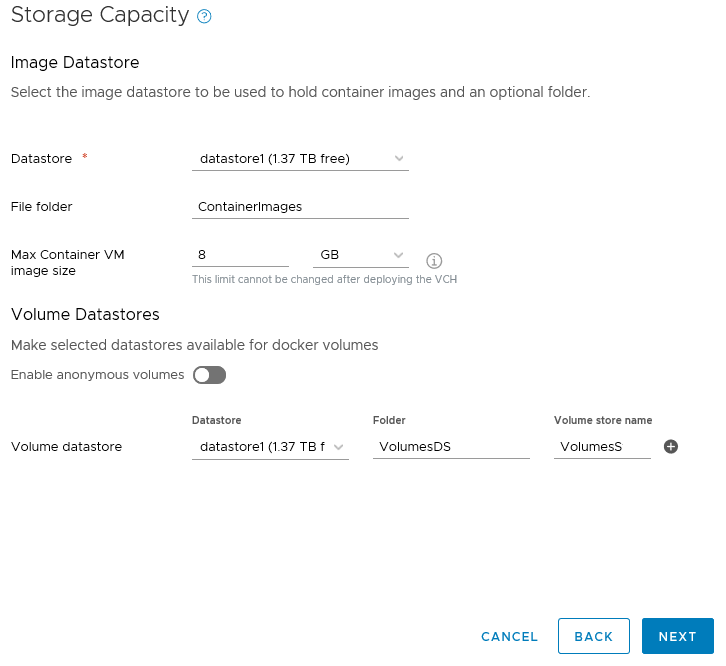This screenshot has height=666, width=726.
Task: Click the 'File folder' label
Action: tap(42, 207)
